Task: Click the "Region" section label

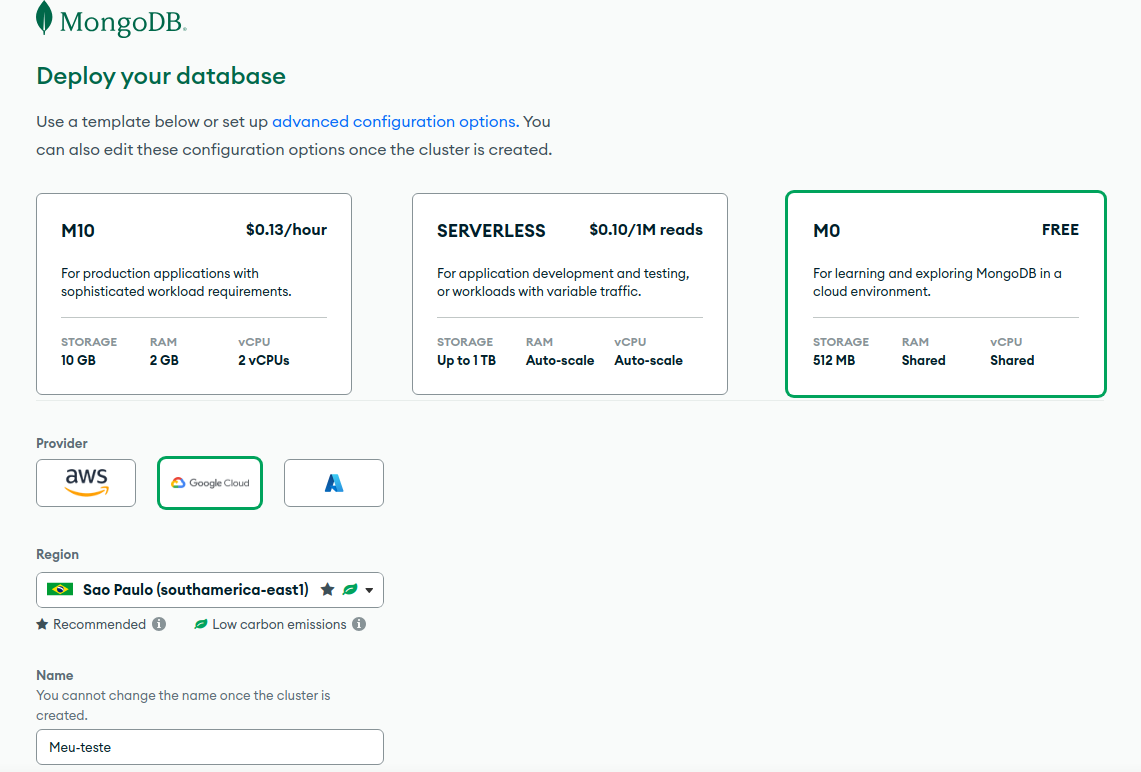Action: (57, 554)
